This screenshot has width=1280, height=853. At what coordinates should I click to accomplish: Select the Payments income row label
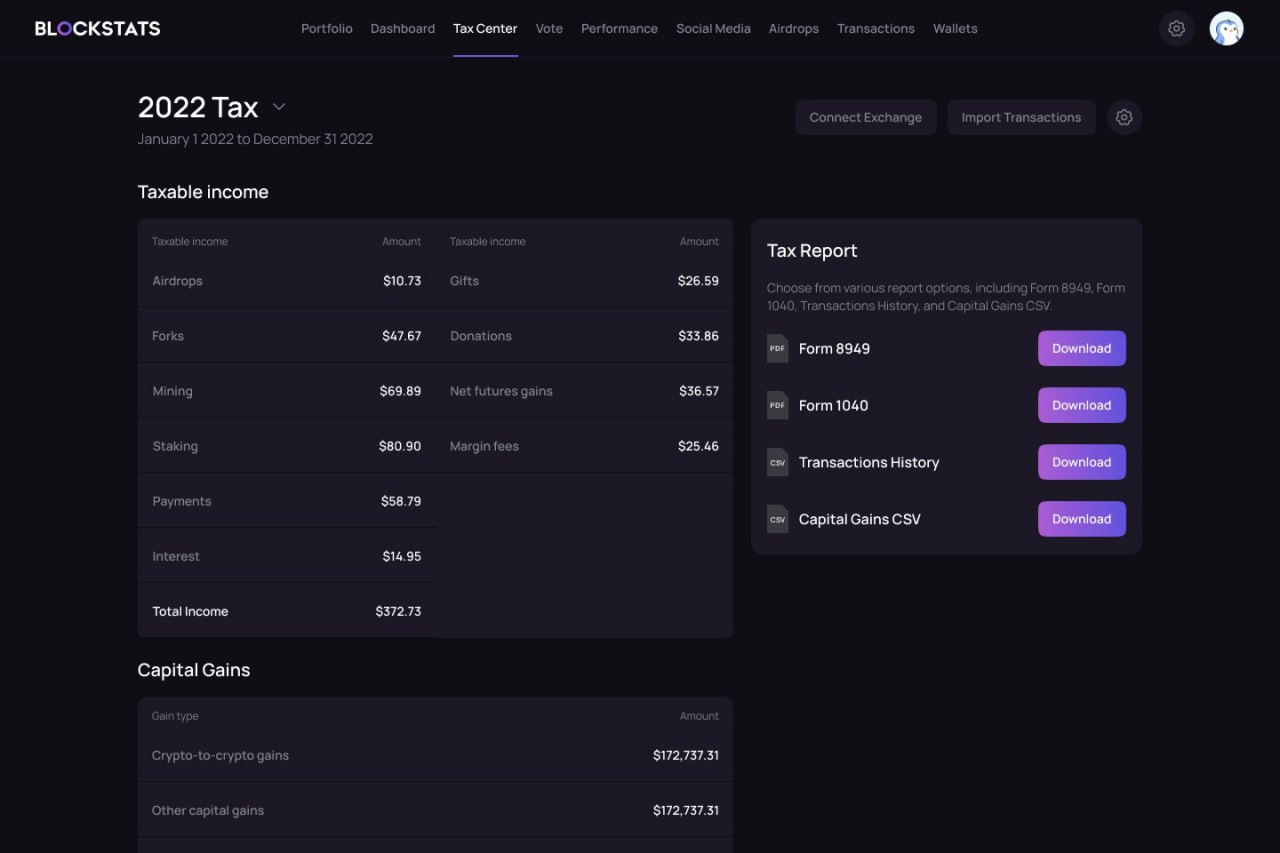click(182, 501)
